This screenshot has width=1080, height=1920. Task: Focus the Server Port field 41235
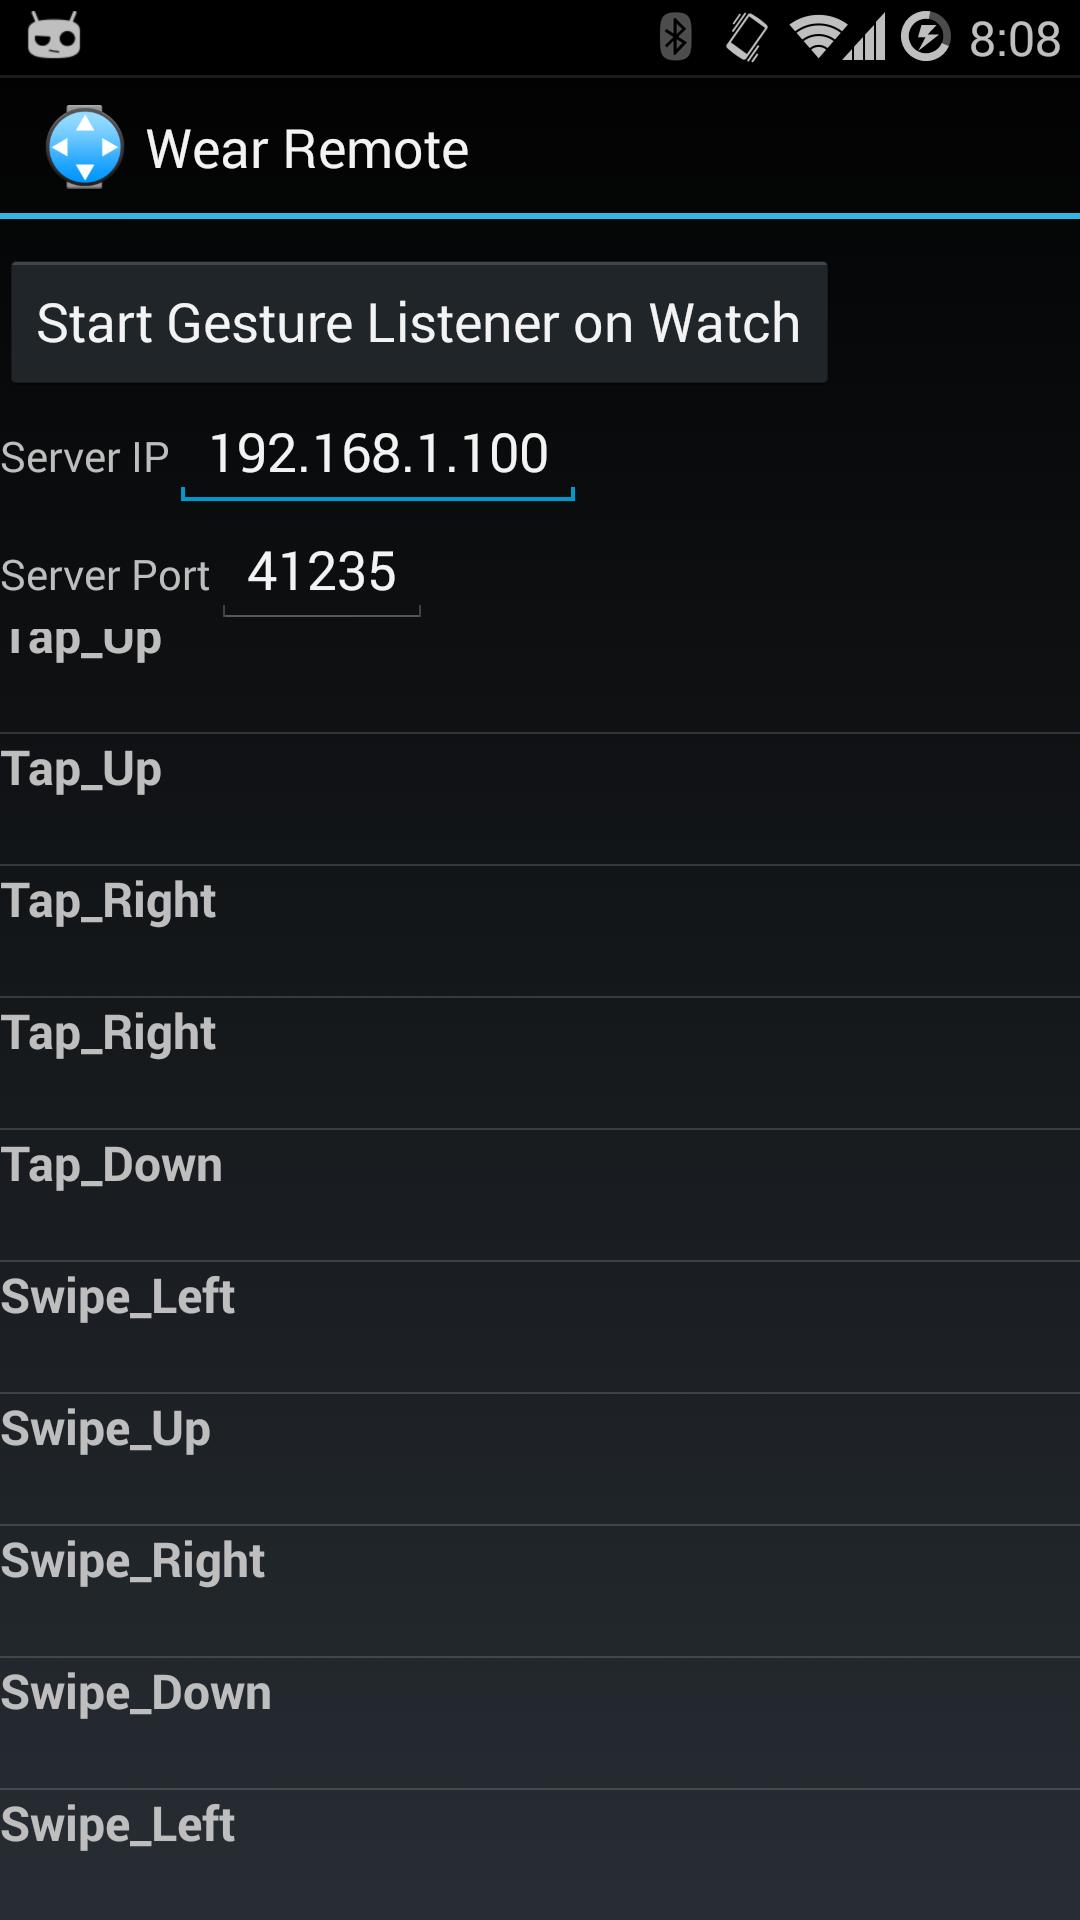point(322,574)
